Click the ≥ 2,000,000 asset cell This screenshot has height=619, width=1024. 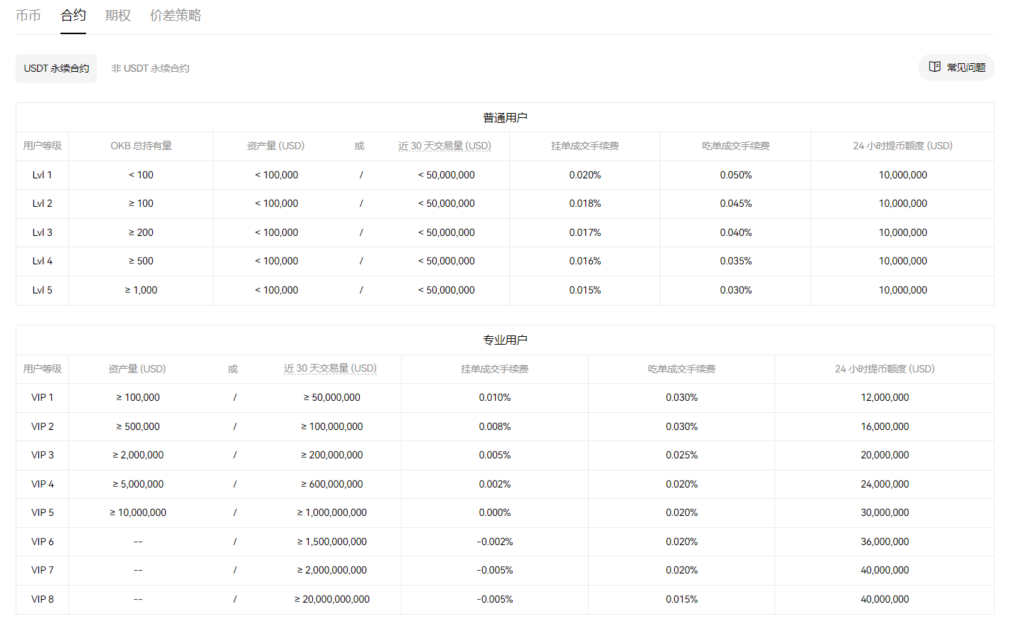[x=138, y=455]
